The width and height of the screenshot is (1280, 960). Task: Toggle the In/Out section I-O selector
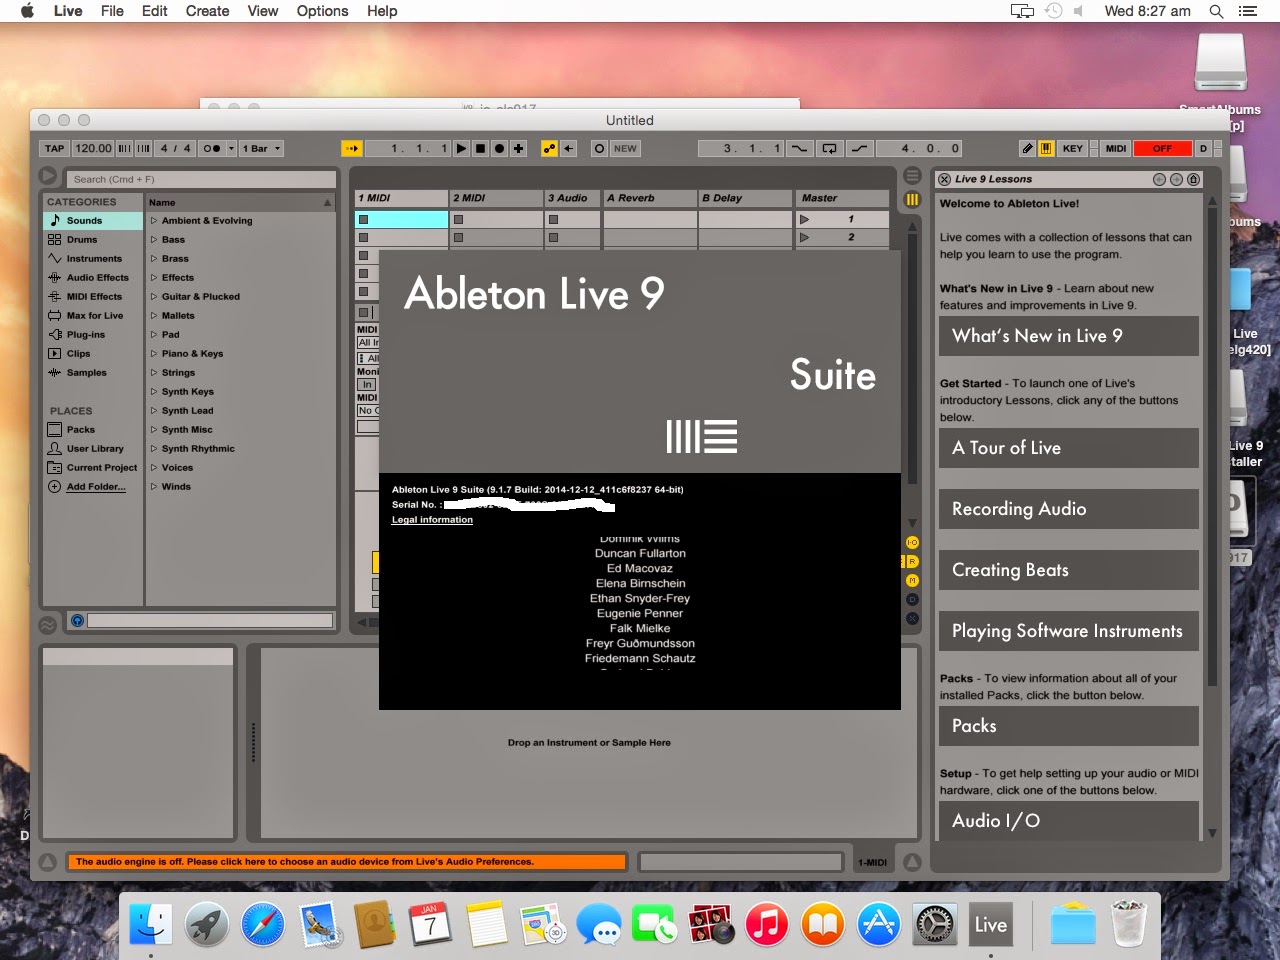click(x=912, y=542)
